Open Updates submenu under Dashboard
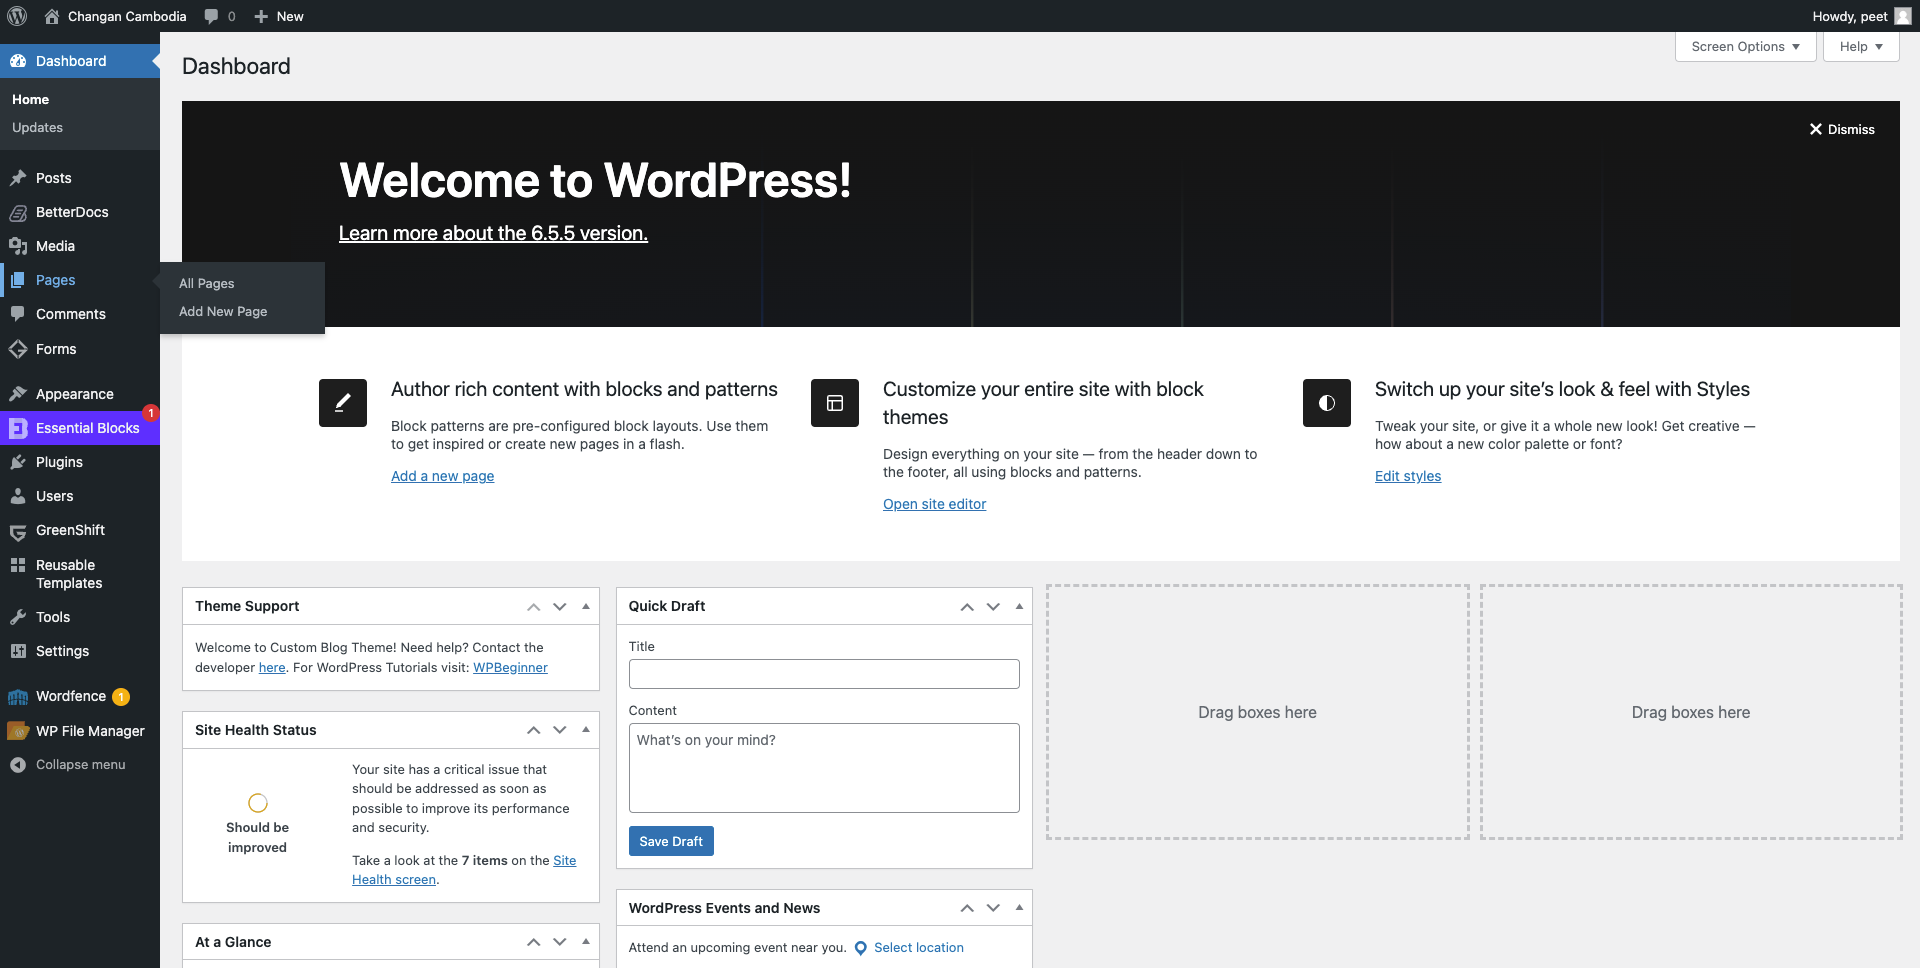 point(37,128)
